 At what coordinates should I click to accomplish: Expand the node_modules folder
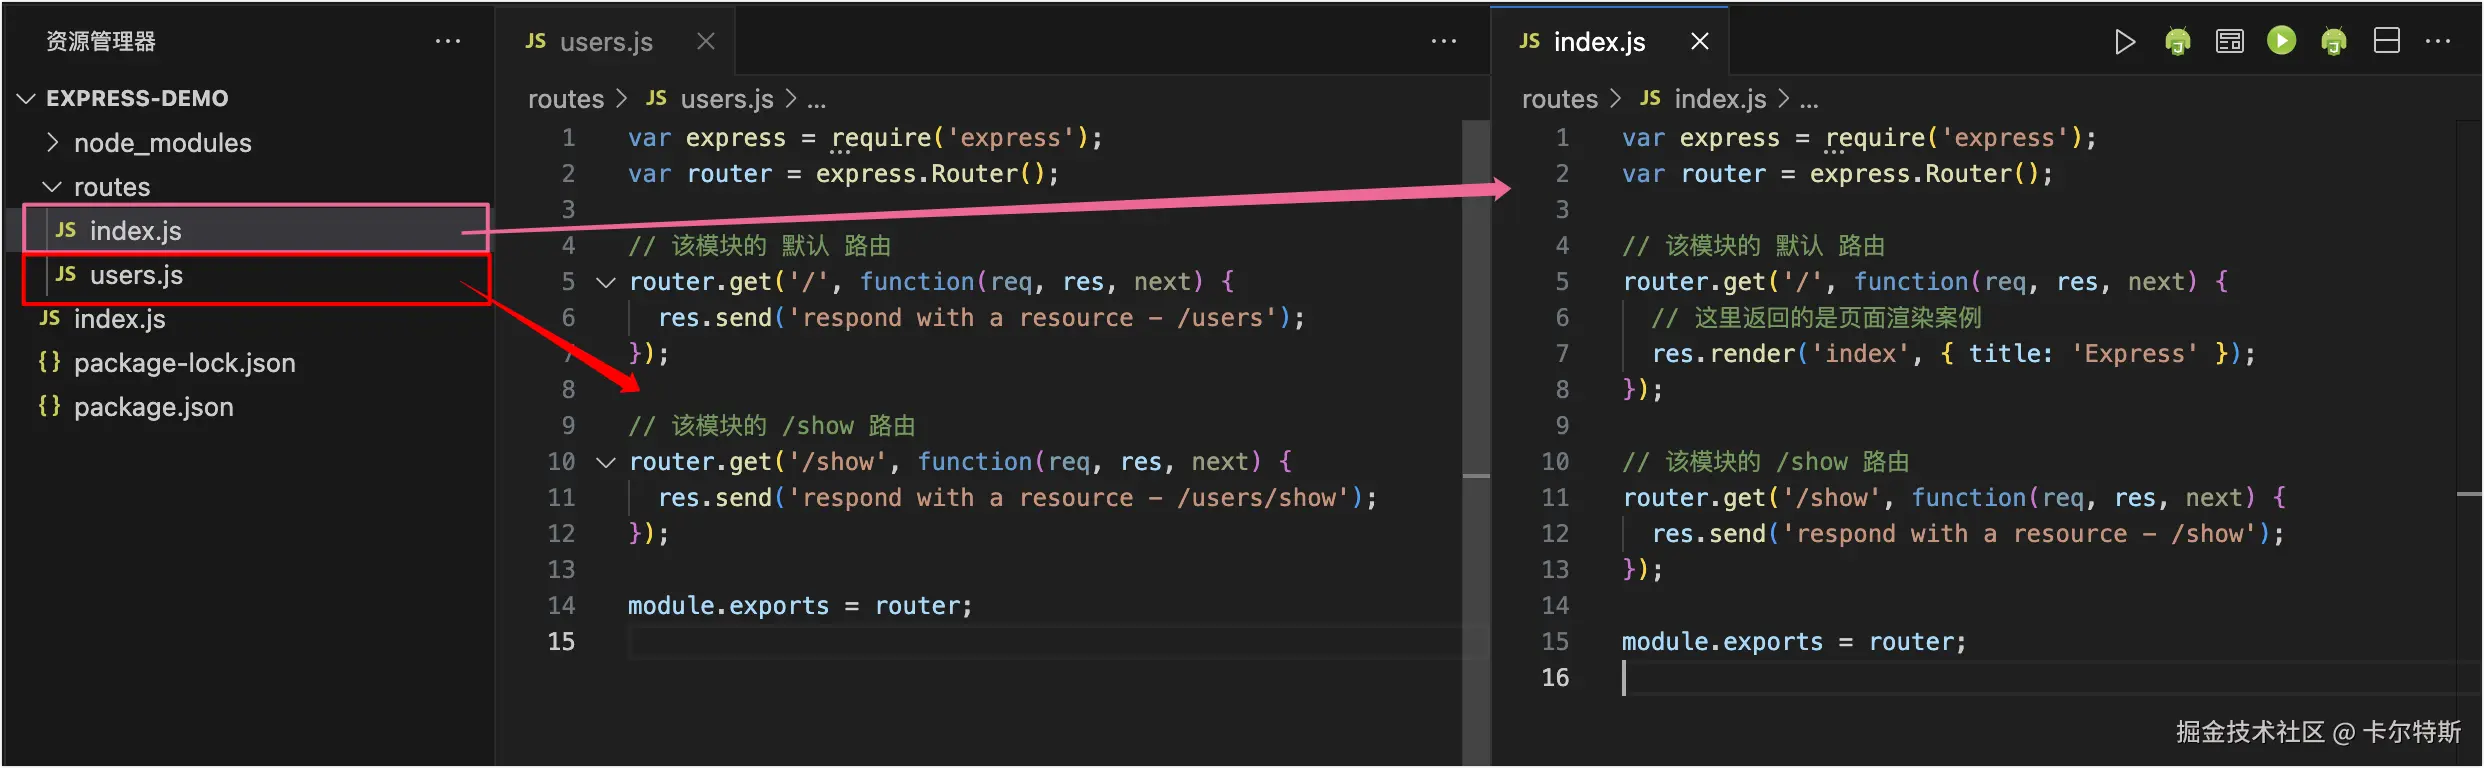pos(52,143)
